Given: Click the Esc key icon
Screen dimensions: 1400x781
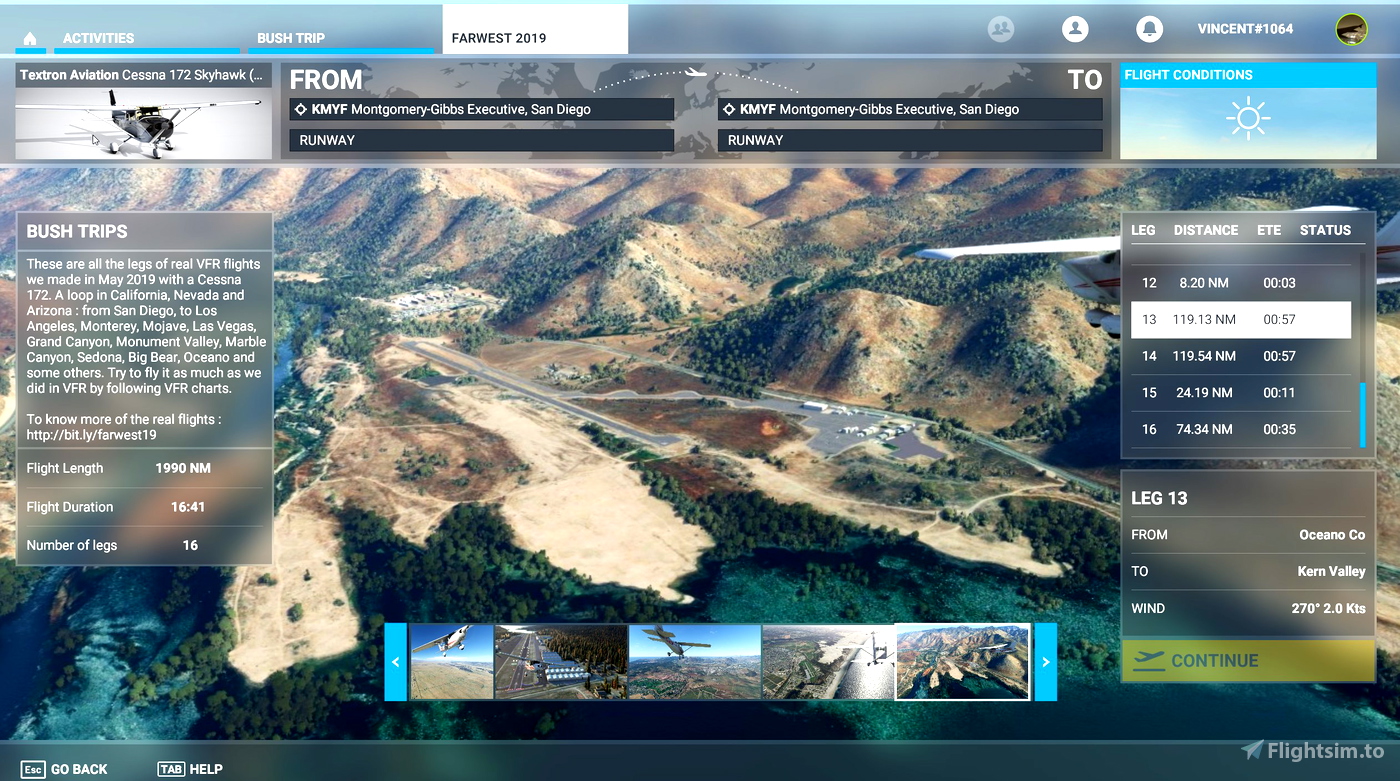Looking at the screenshot, I should point(33,769).
